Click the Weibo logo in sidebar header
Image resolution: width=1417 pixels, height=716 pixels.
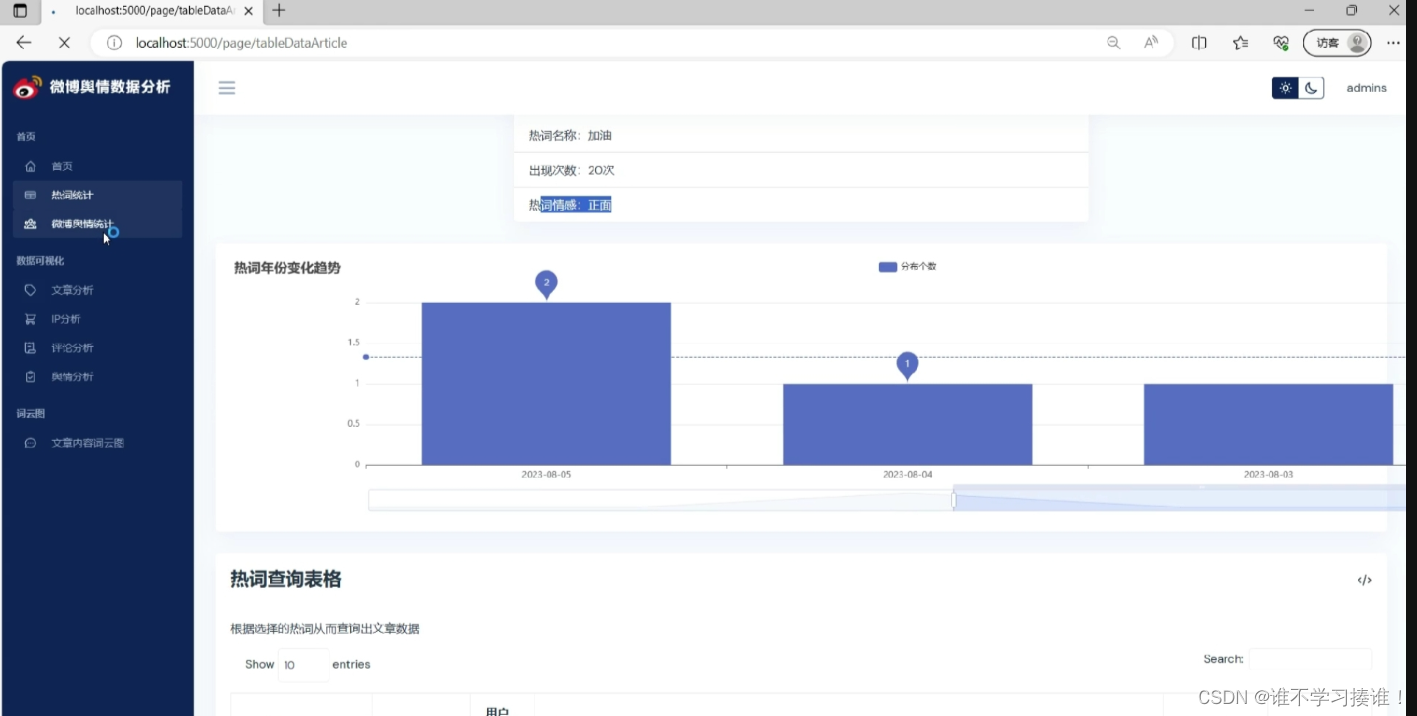pyautogui.click(x=28, y=87)
